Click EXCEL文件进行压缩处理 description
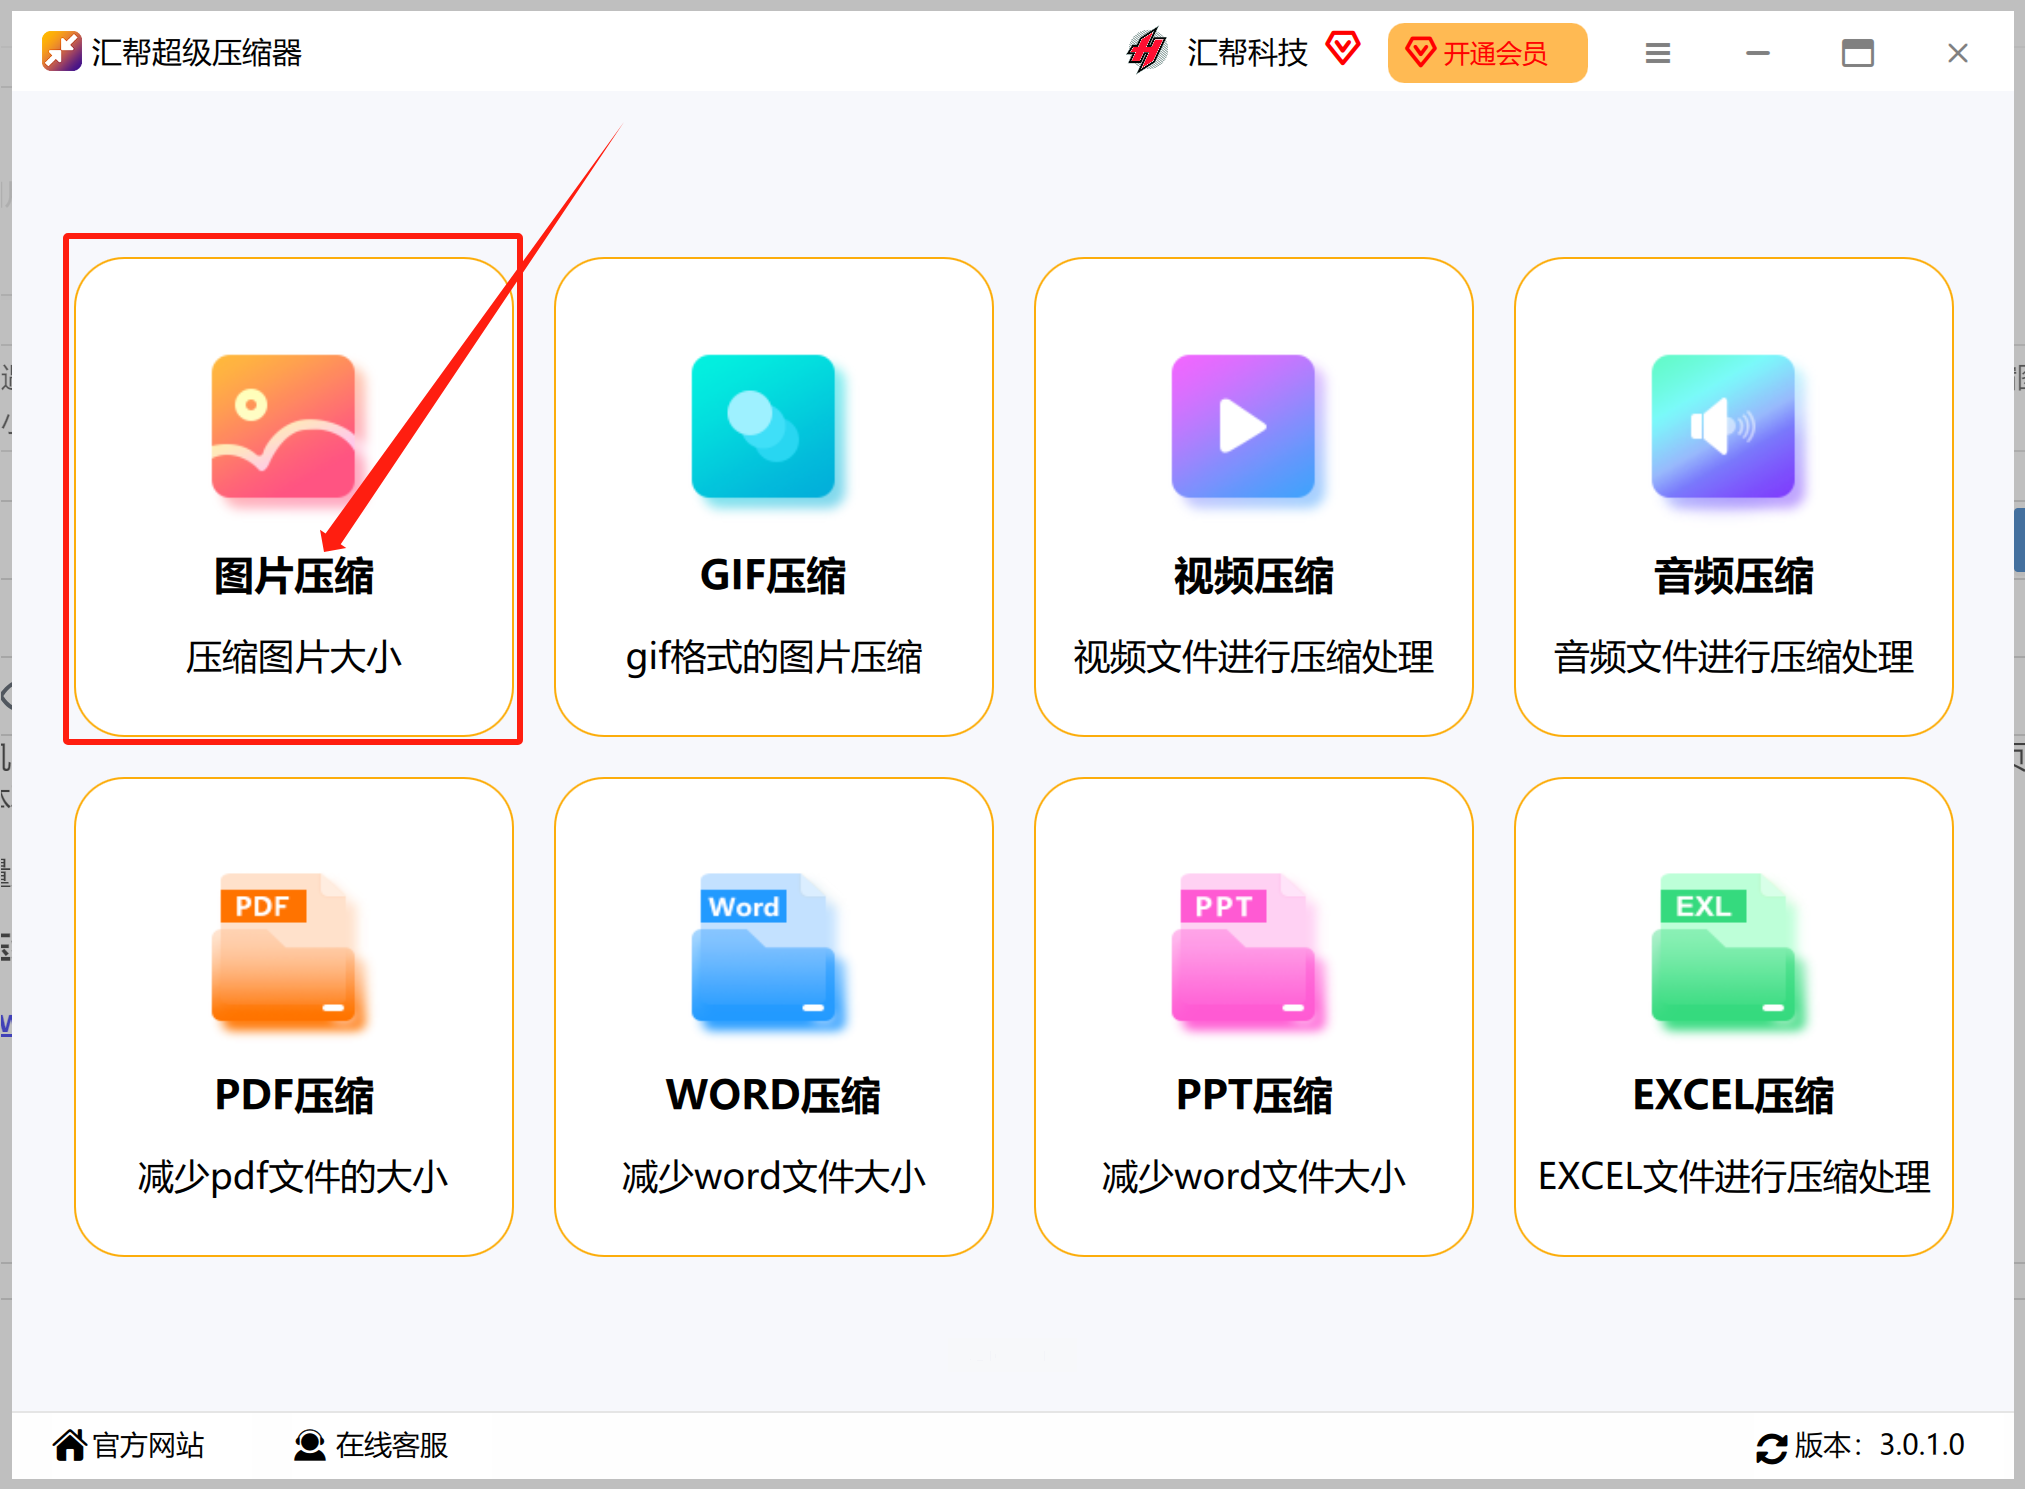Image resolution: width=2025 pixels, height=1489 pixels. pyautogui.click(x=1734, y=1177)
